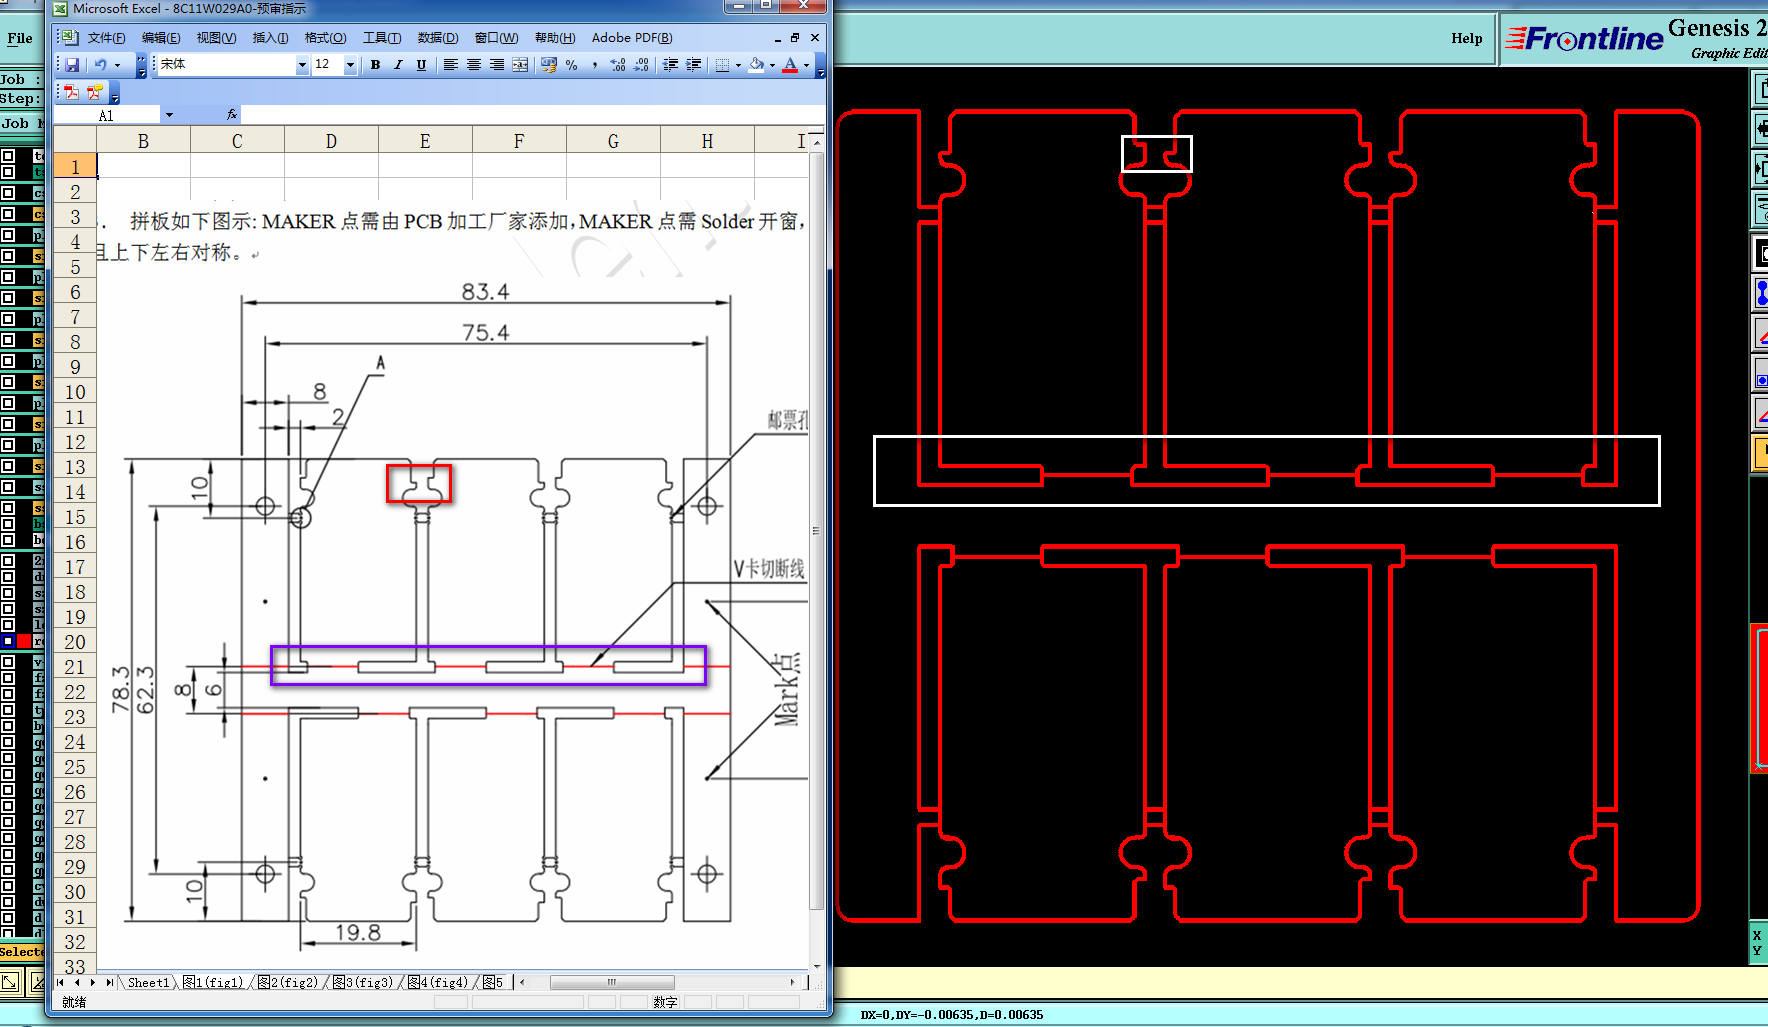Open the Name Box dropdown arrow
Image resolution: width=1768 pixels, height=1027 pixels.
169,115
